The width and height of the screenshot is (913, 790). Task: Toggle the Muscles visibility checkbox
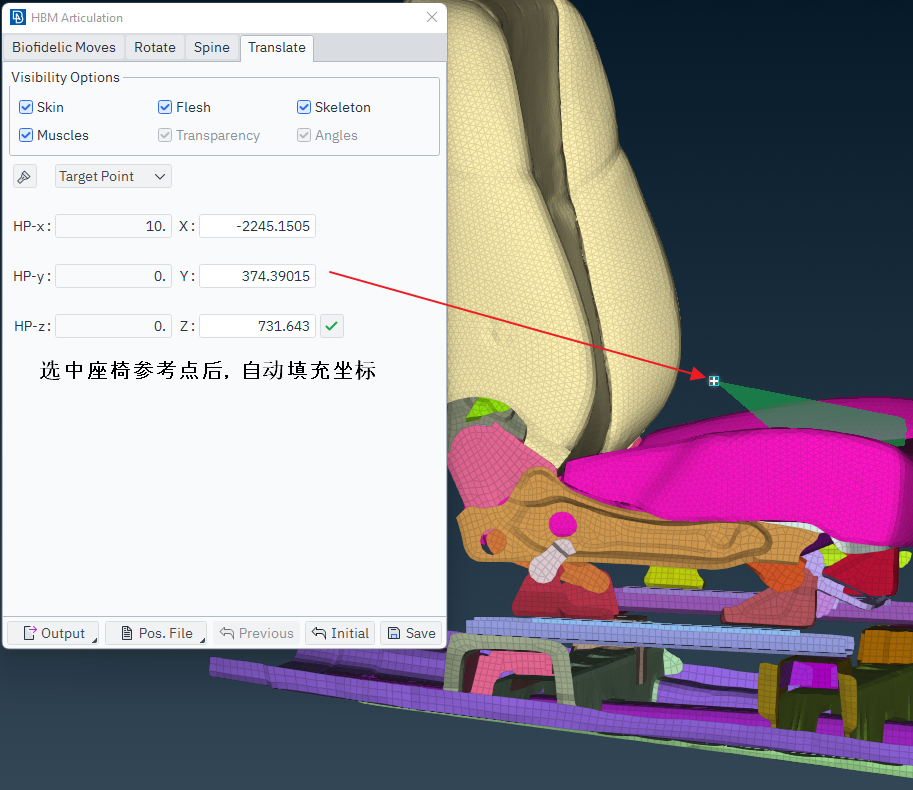click(26, 135)
